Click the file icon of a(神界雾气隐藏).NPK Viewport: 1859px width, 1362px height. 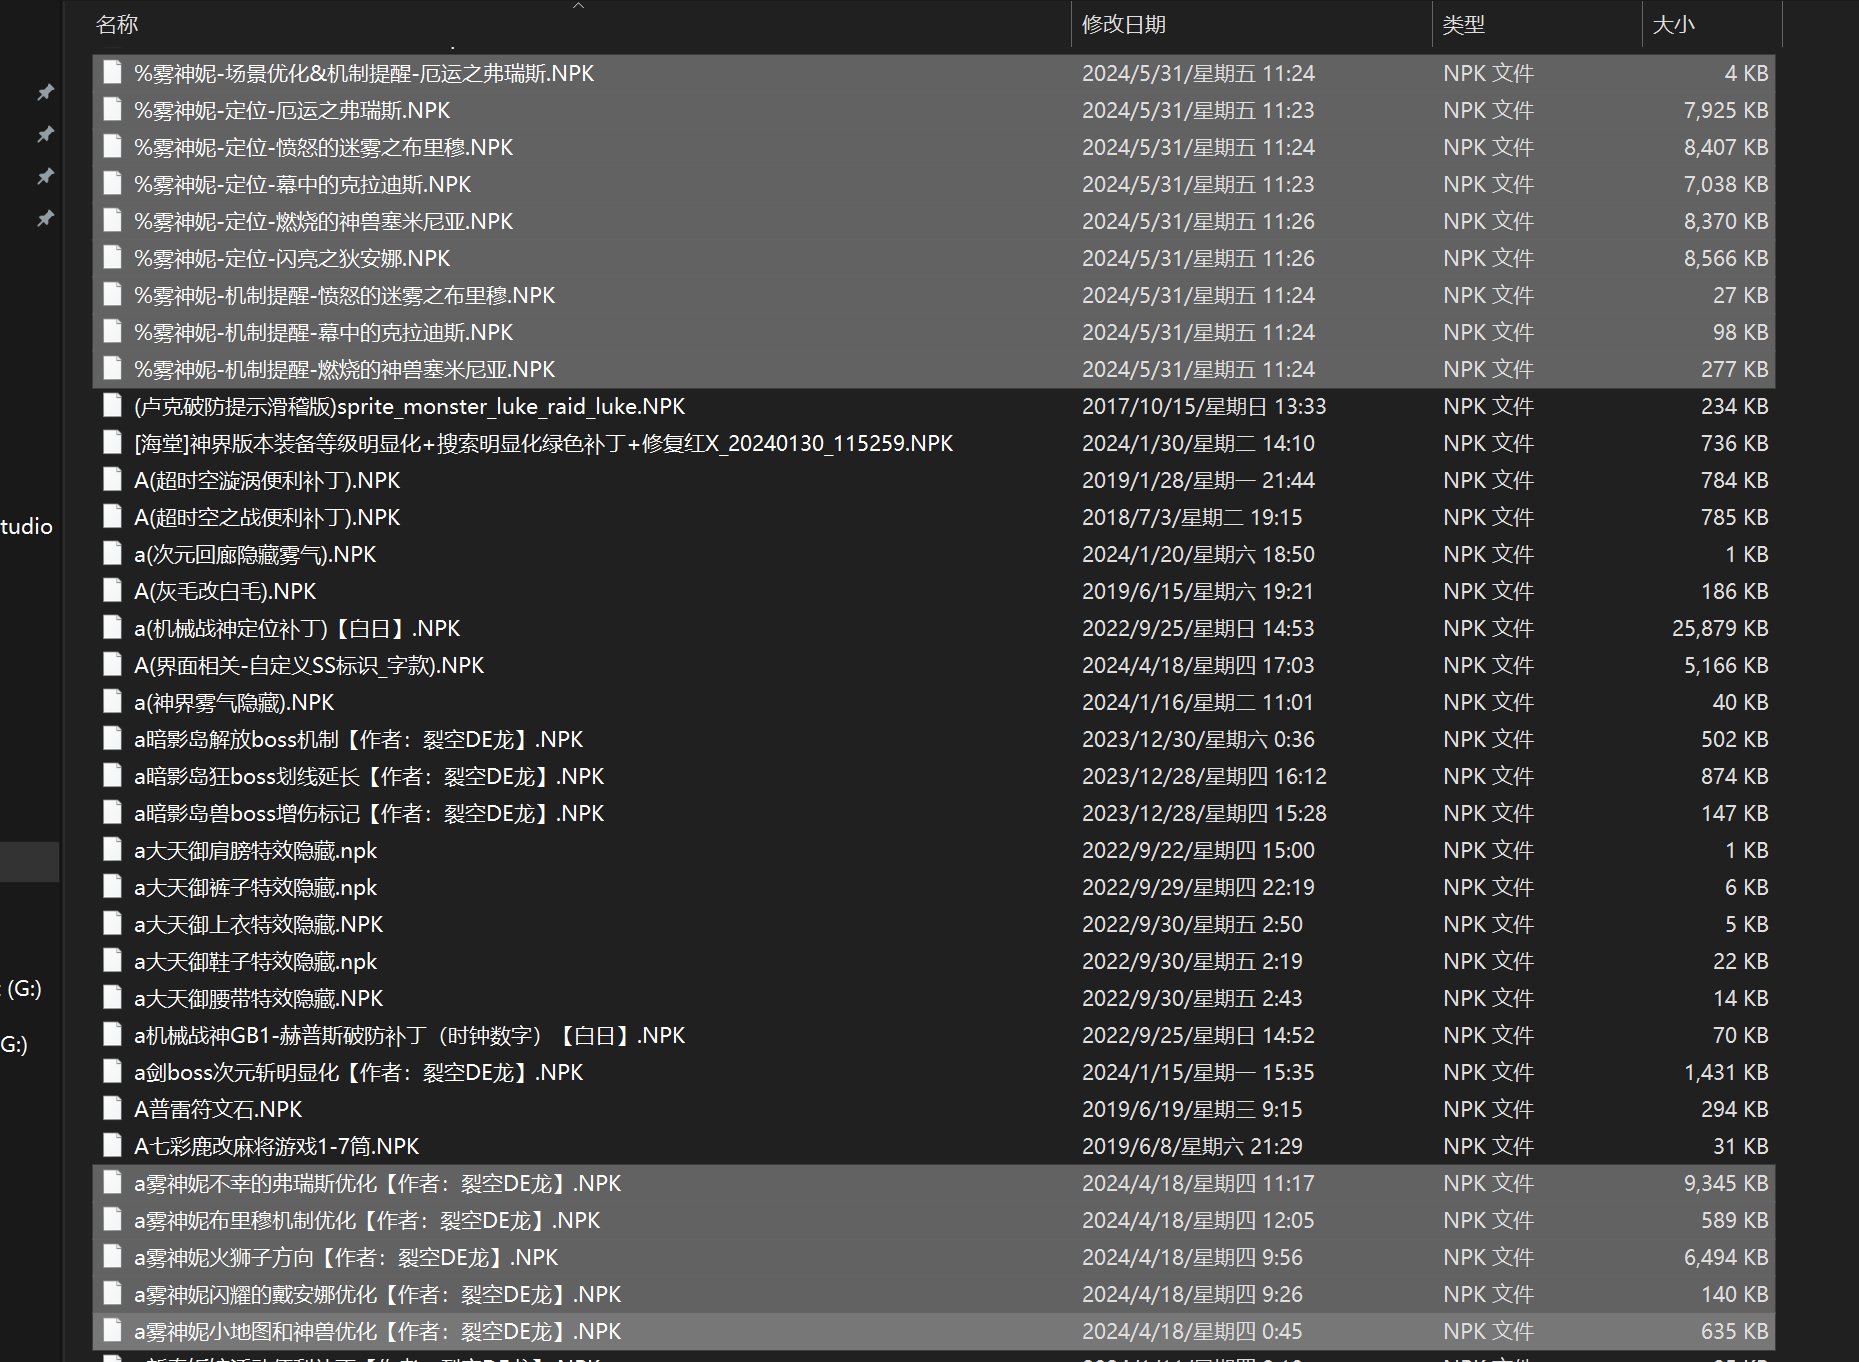pos(113,702)
